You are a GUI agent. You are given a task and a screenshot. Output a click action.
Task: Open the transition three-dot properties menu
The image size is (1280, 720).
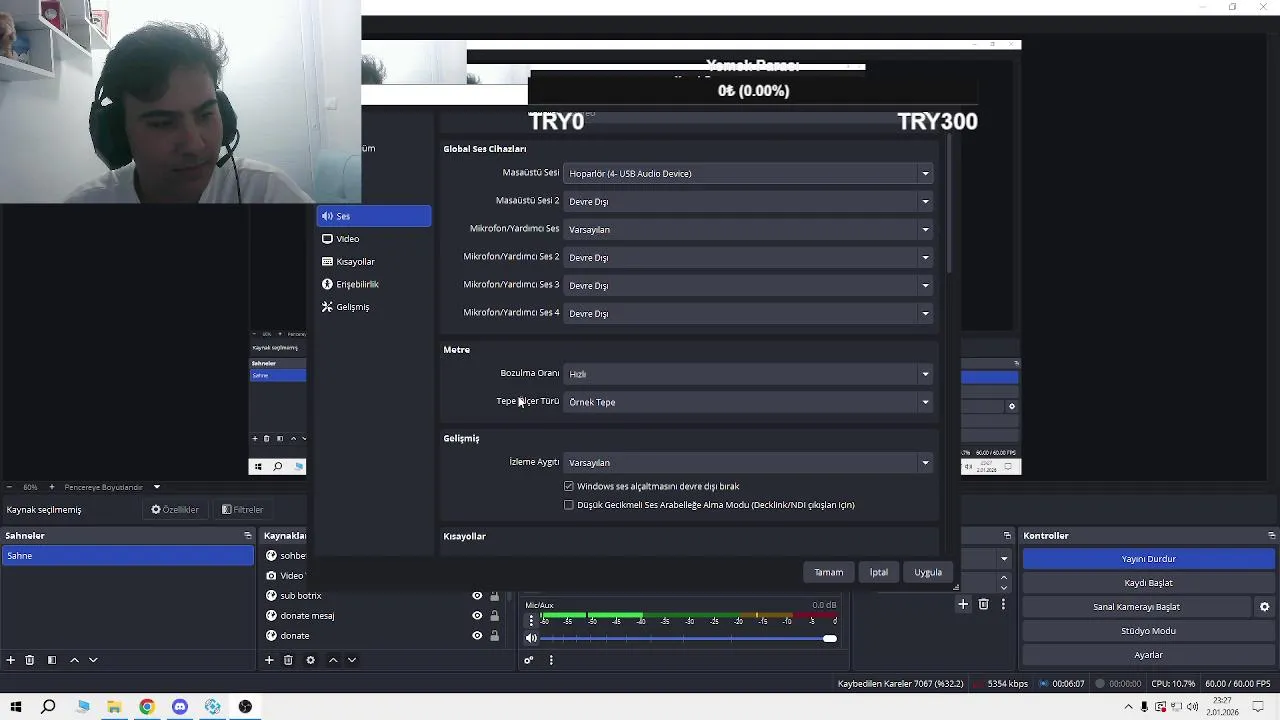click(1003, 604)
